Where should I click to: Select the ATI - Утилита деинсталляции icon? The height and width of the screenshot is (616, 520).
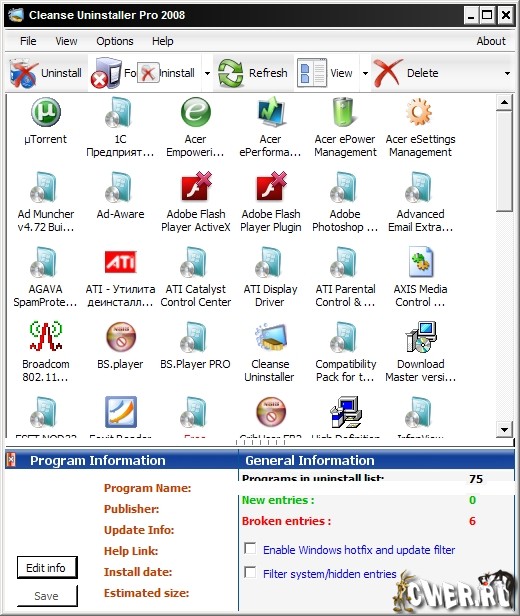tap(120, 262)
